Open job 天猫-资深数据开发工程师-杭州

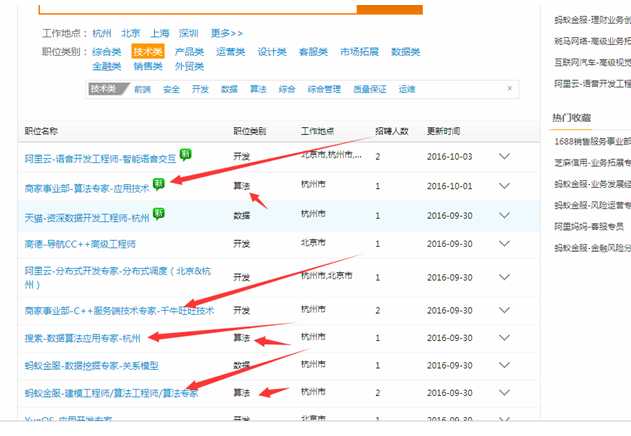[87, 218]
